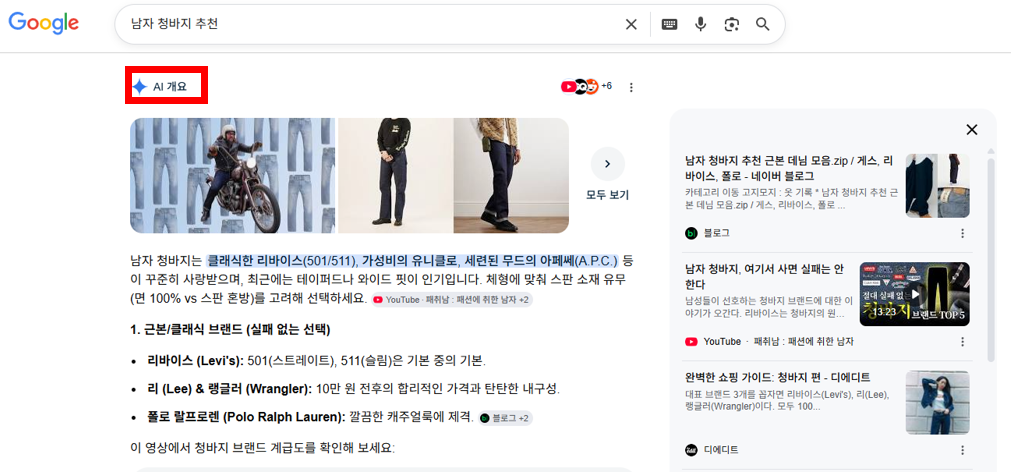Click the Google logo
Screen dimensions: 1011x472
pos(44,23)
